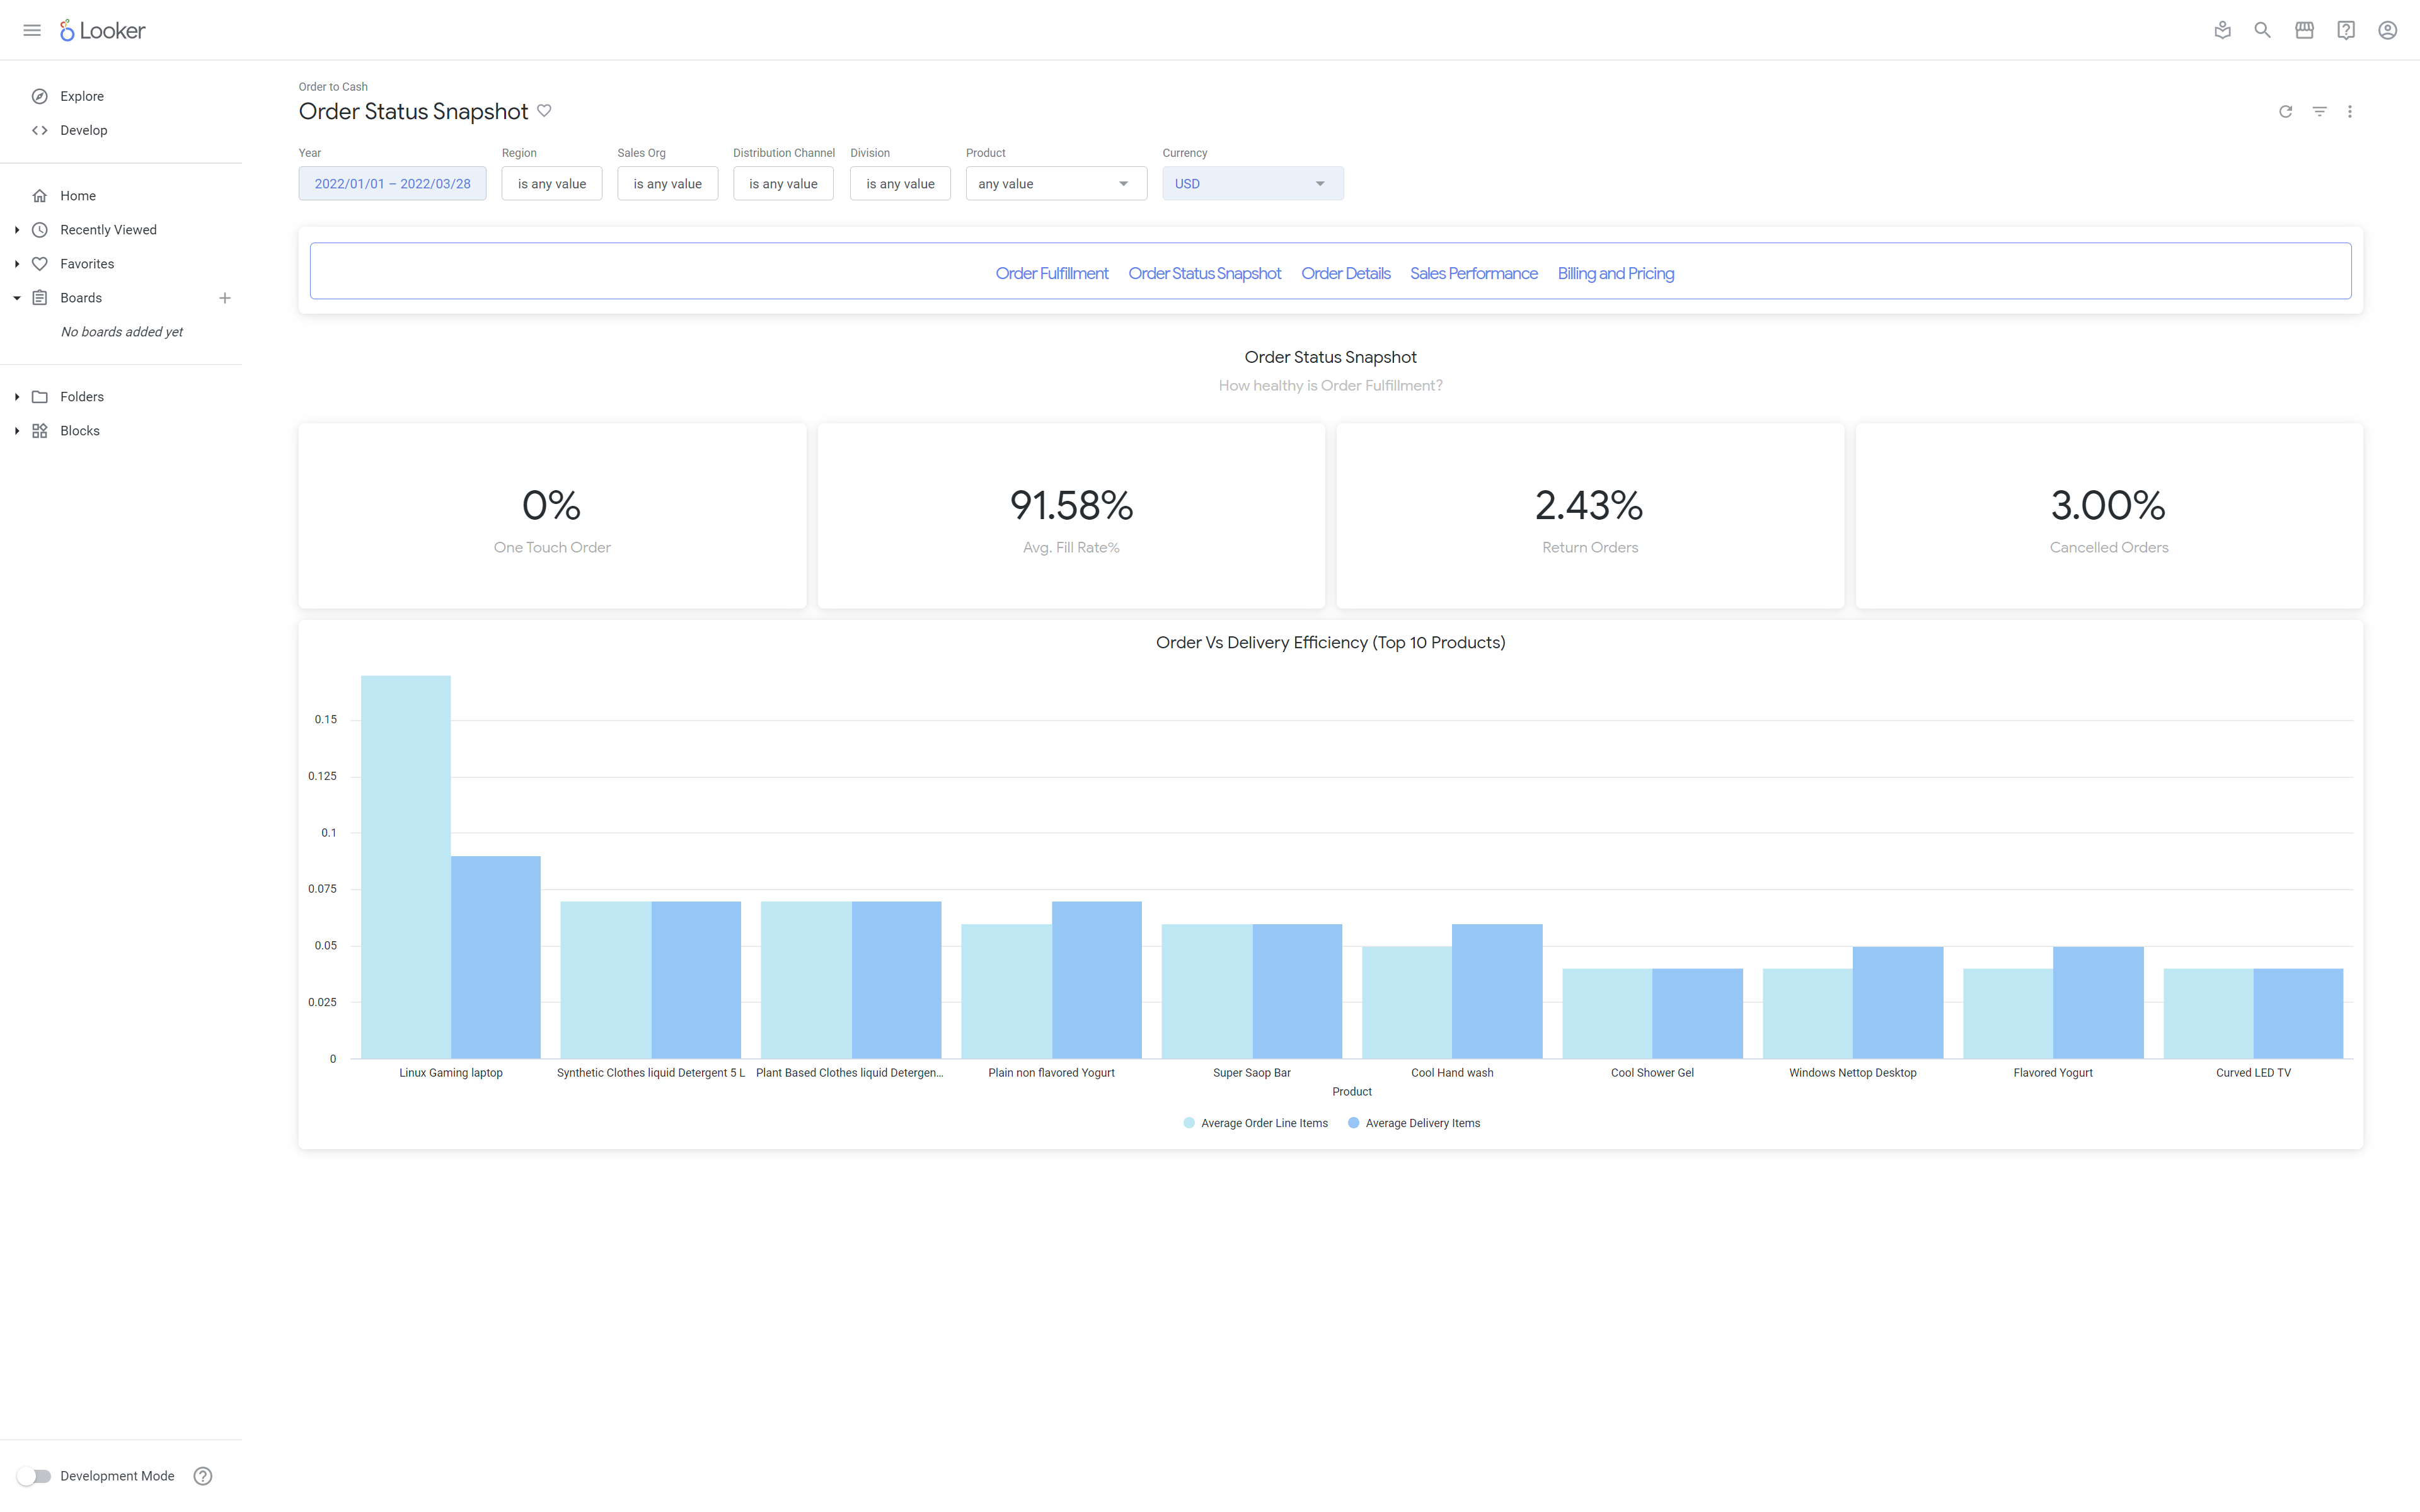The height and width of the screenshot is (1512, 2420).
Task: Open the Order Status Snapshot dashboard link
Action: (1205, 273)
